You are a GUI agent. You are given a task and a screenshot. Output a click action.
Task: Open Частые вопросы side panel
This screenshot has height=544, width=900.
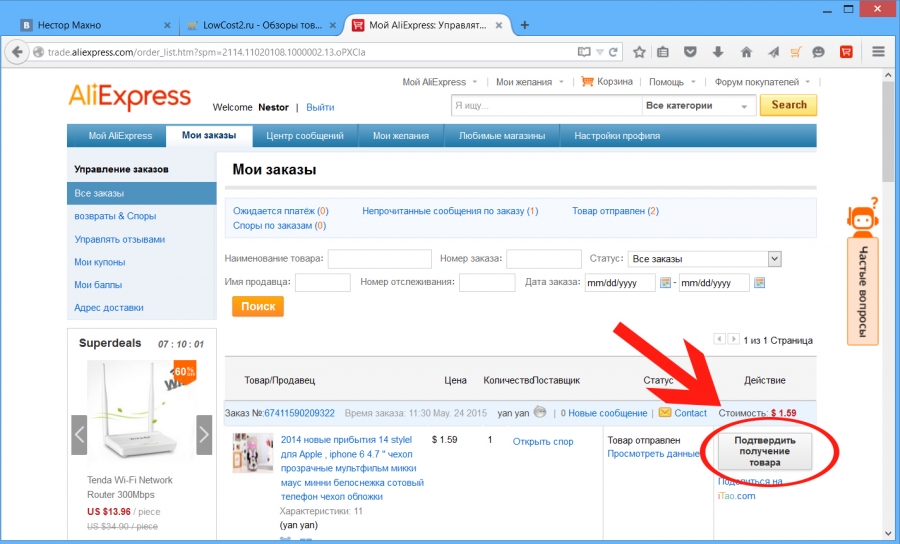(x=863, y=292)
